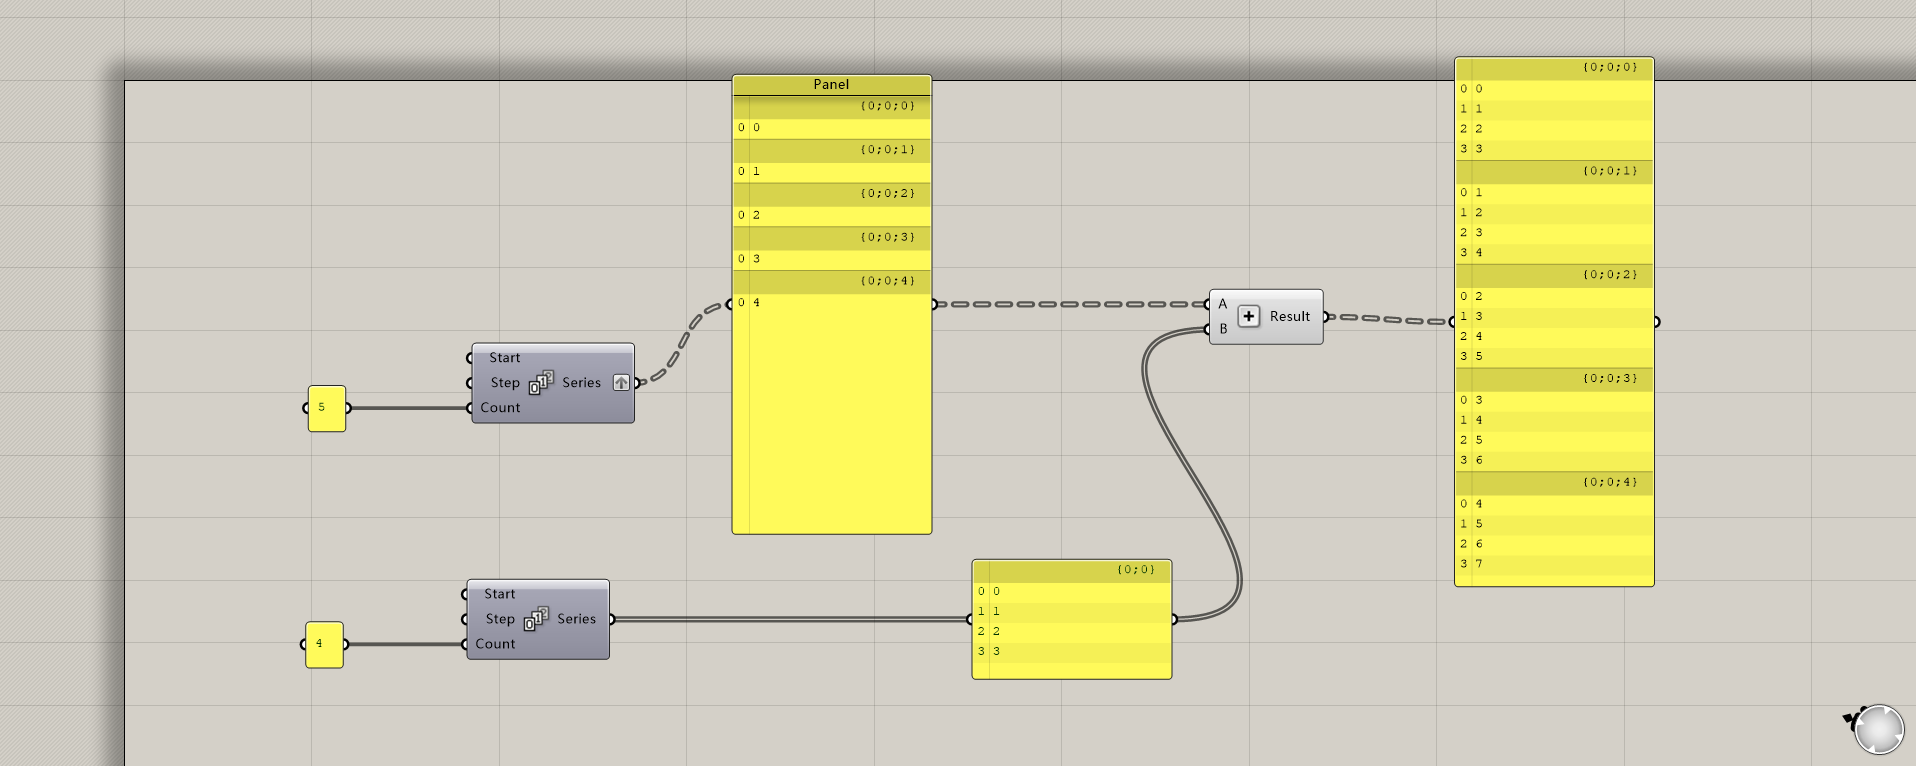Select the number panel containing 5

point(327,408)
